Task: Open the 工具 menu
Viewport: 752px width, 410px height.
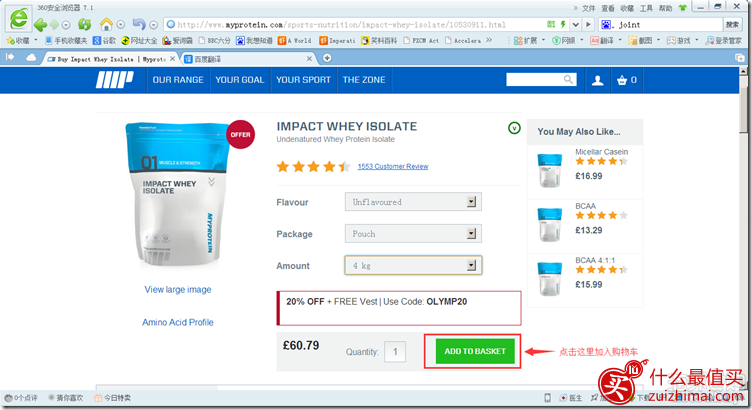Action: (646, 8)
